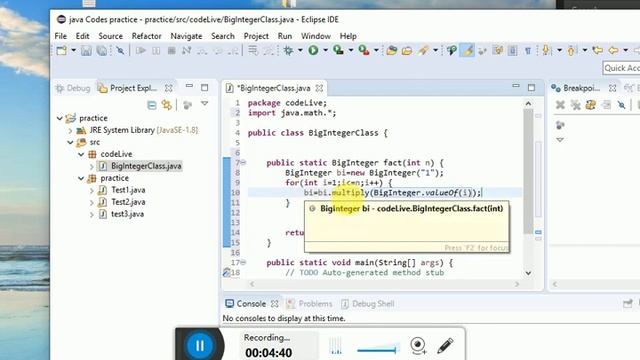Open the Edit menu

(x=82, y=36)
